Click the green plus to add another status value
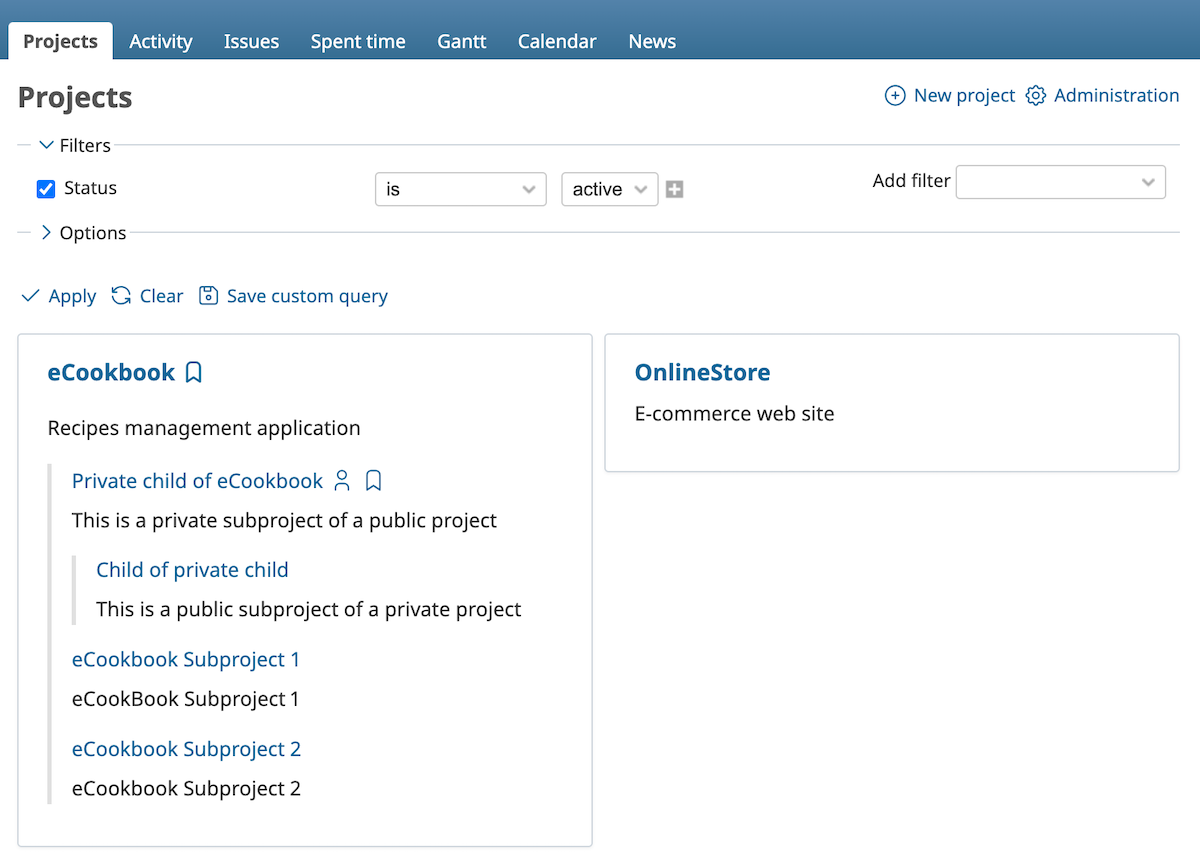The width and height of the screenshot is (1200, 868). coord(674,188)
